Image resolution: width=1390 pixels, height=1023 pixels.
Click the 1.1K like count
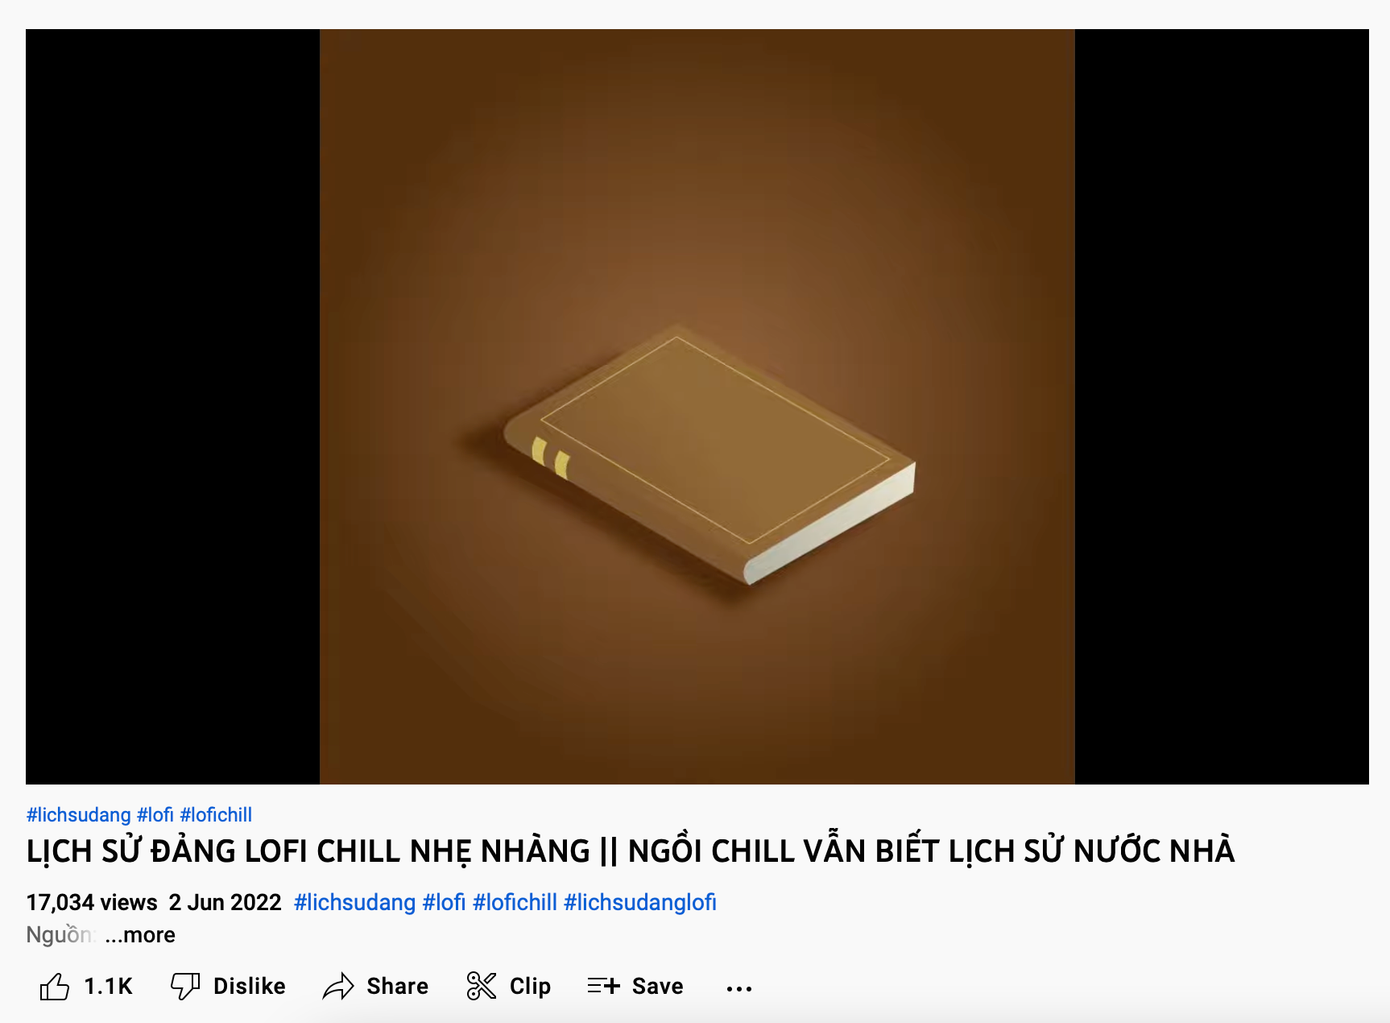click(108, 987)
